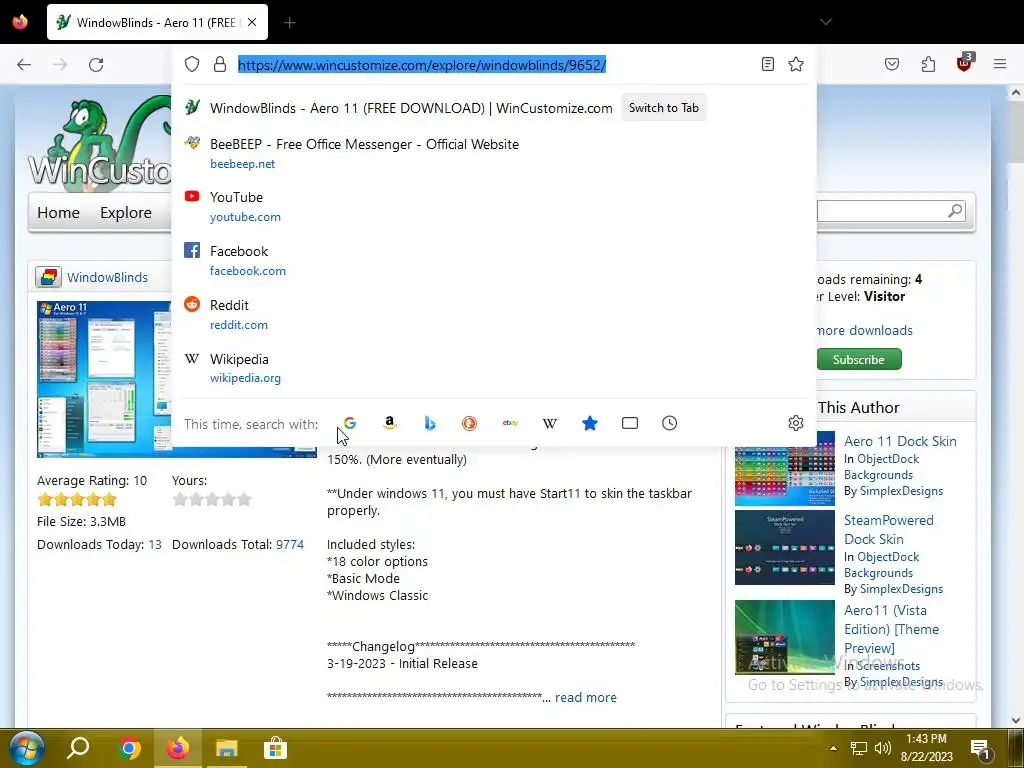Select the Reddit suggestion
Image resolution: width=1024 pixels, height=768 pixels.
point(494,314)
